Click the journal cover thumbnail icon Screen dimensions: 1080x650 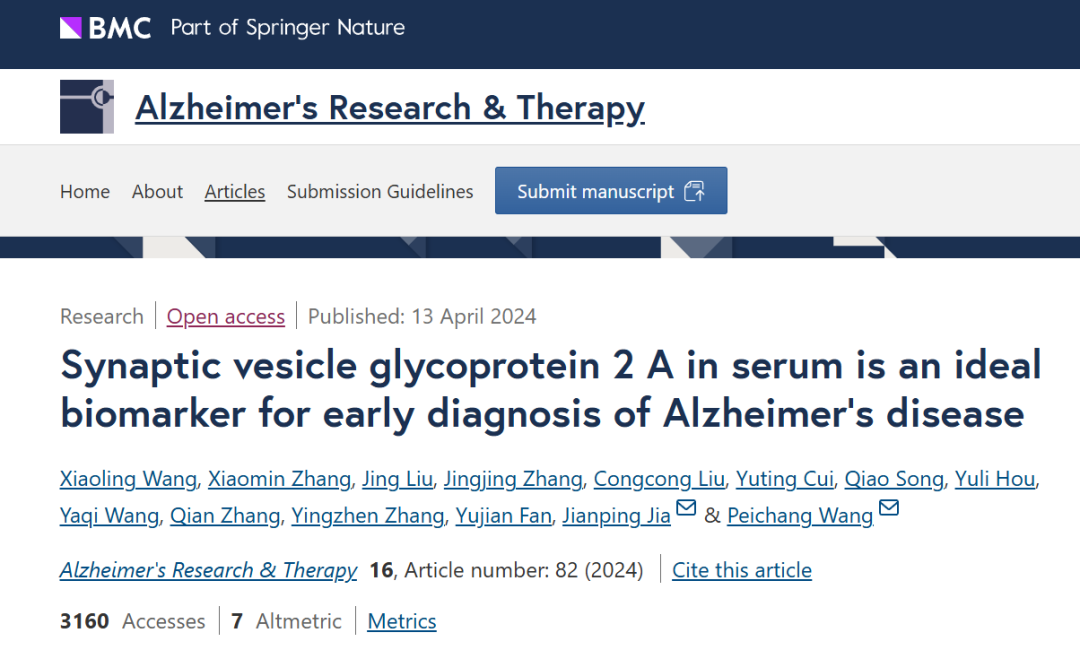click(86, 107)
